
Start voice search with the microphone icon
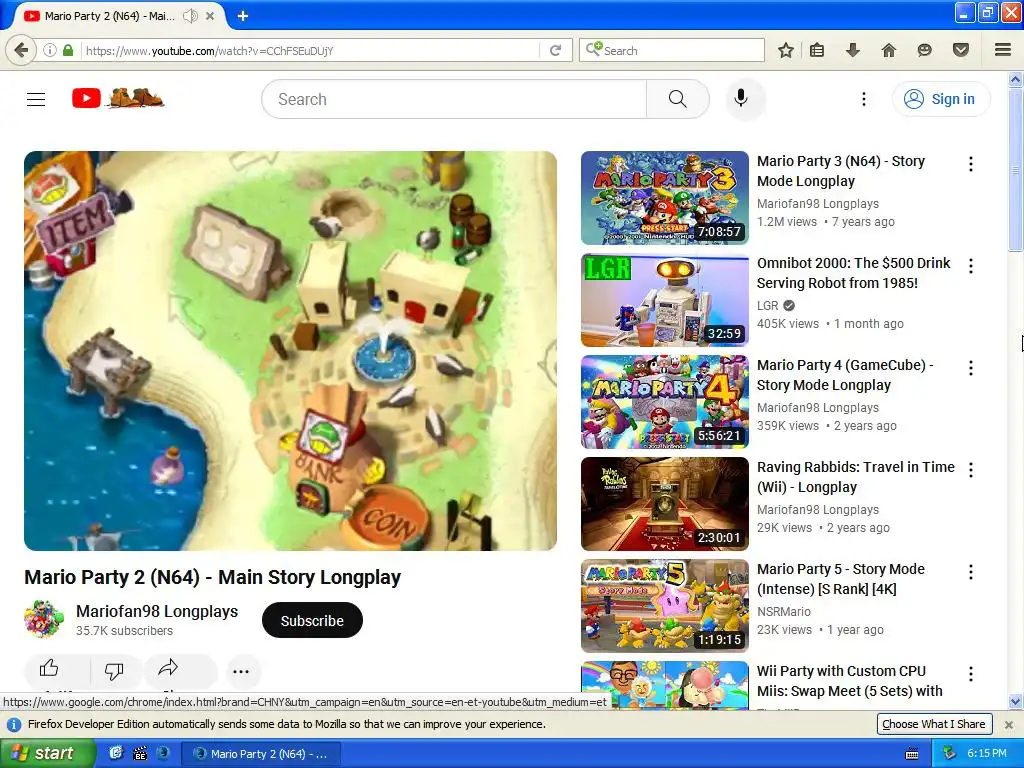click(741, 99)
